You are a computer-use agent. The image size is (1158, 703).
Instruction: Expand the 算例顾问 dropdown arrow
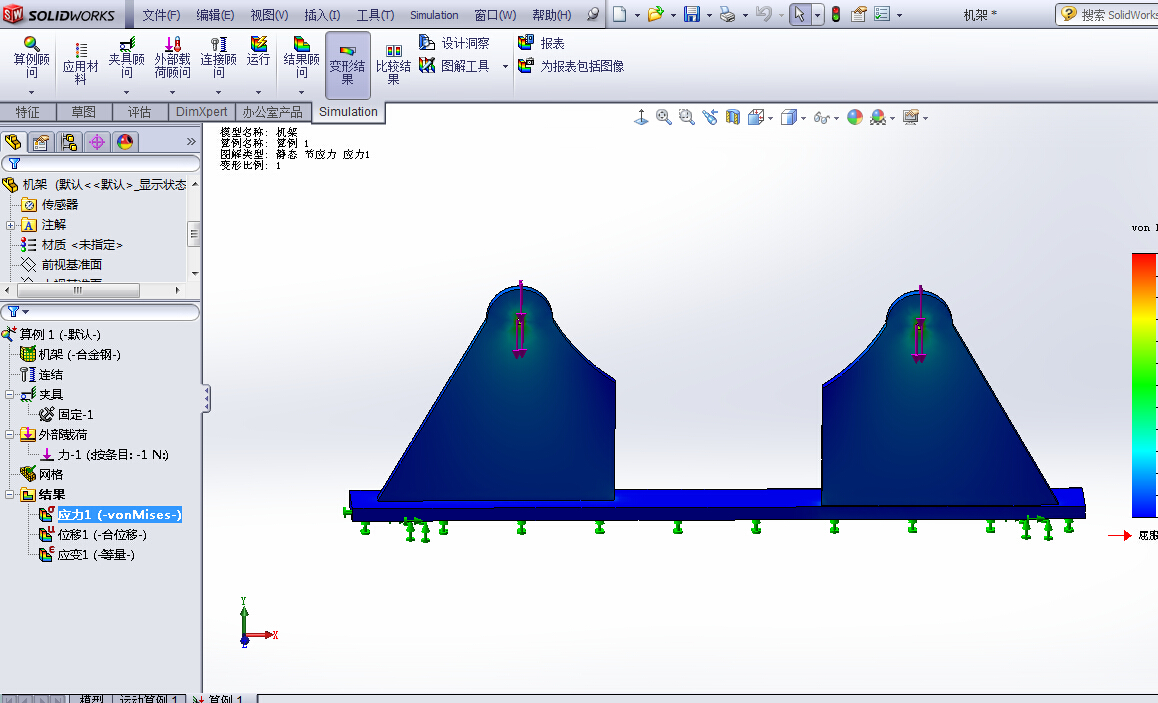point(31,92)
